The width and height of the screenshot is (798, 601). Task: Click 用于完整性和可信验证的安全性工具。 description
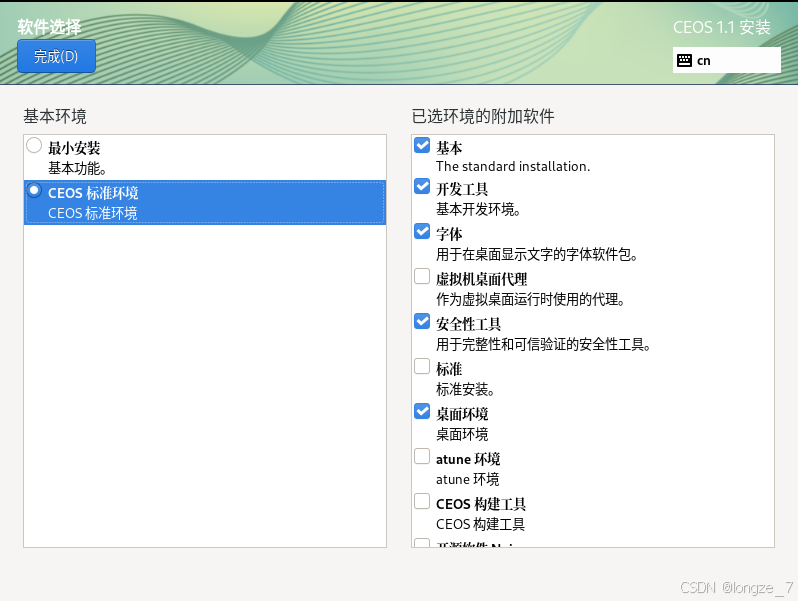(544, 345)
